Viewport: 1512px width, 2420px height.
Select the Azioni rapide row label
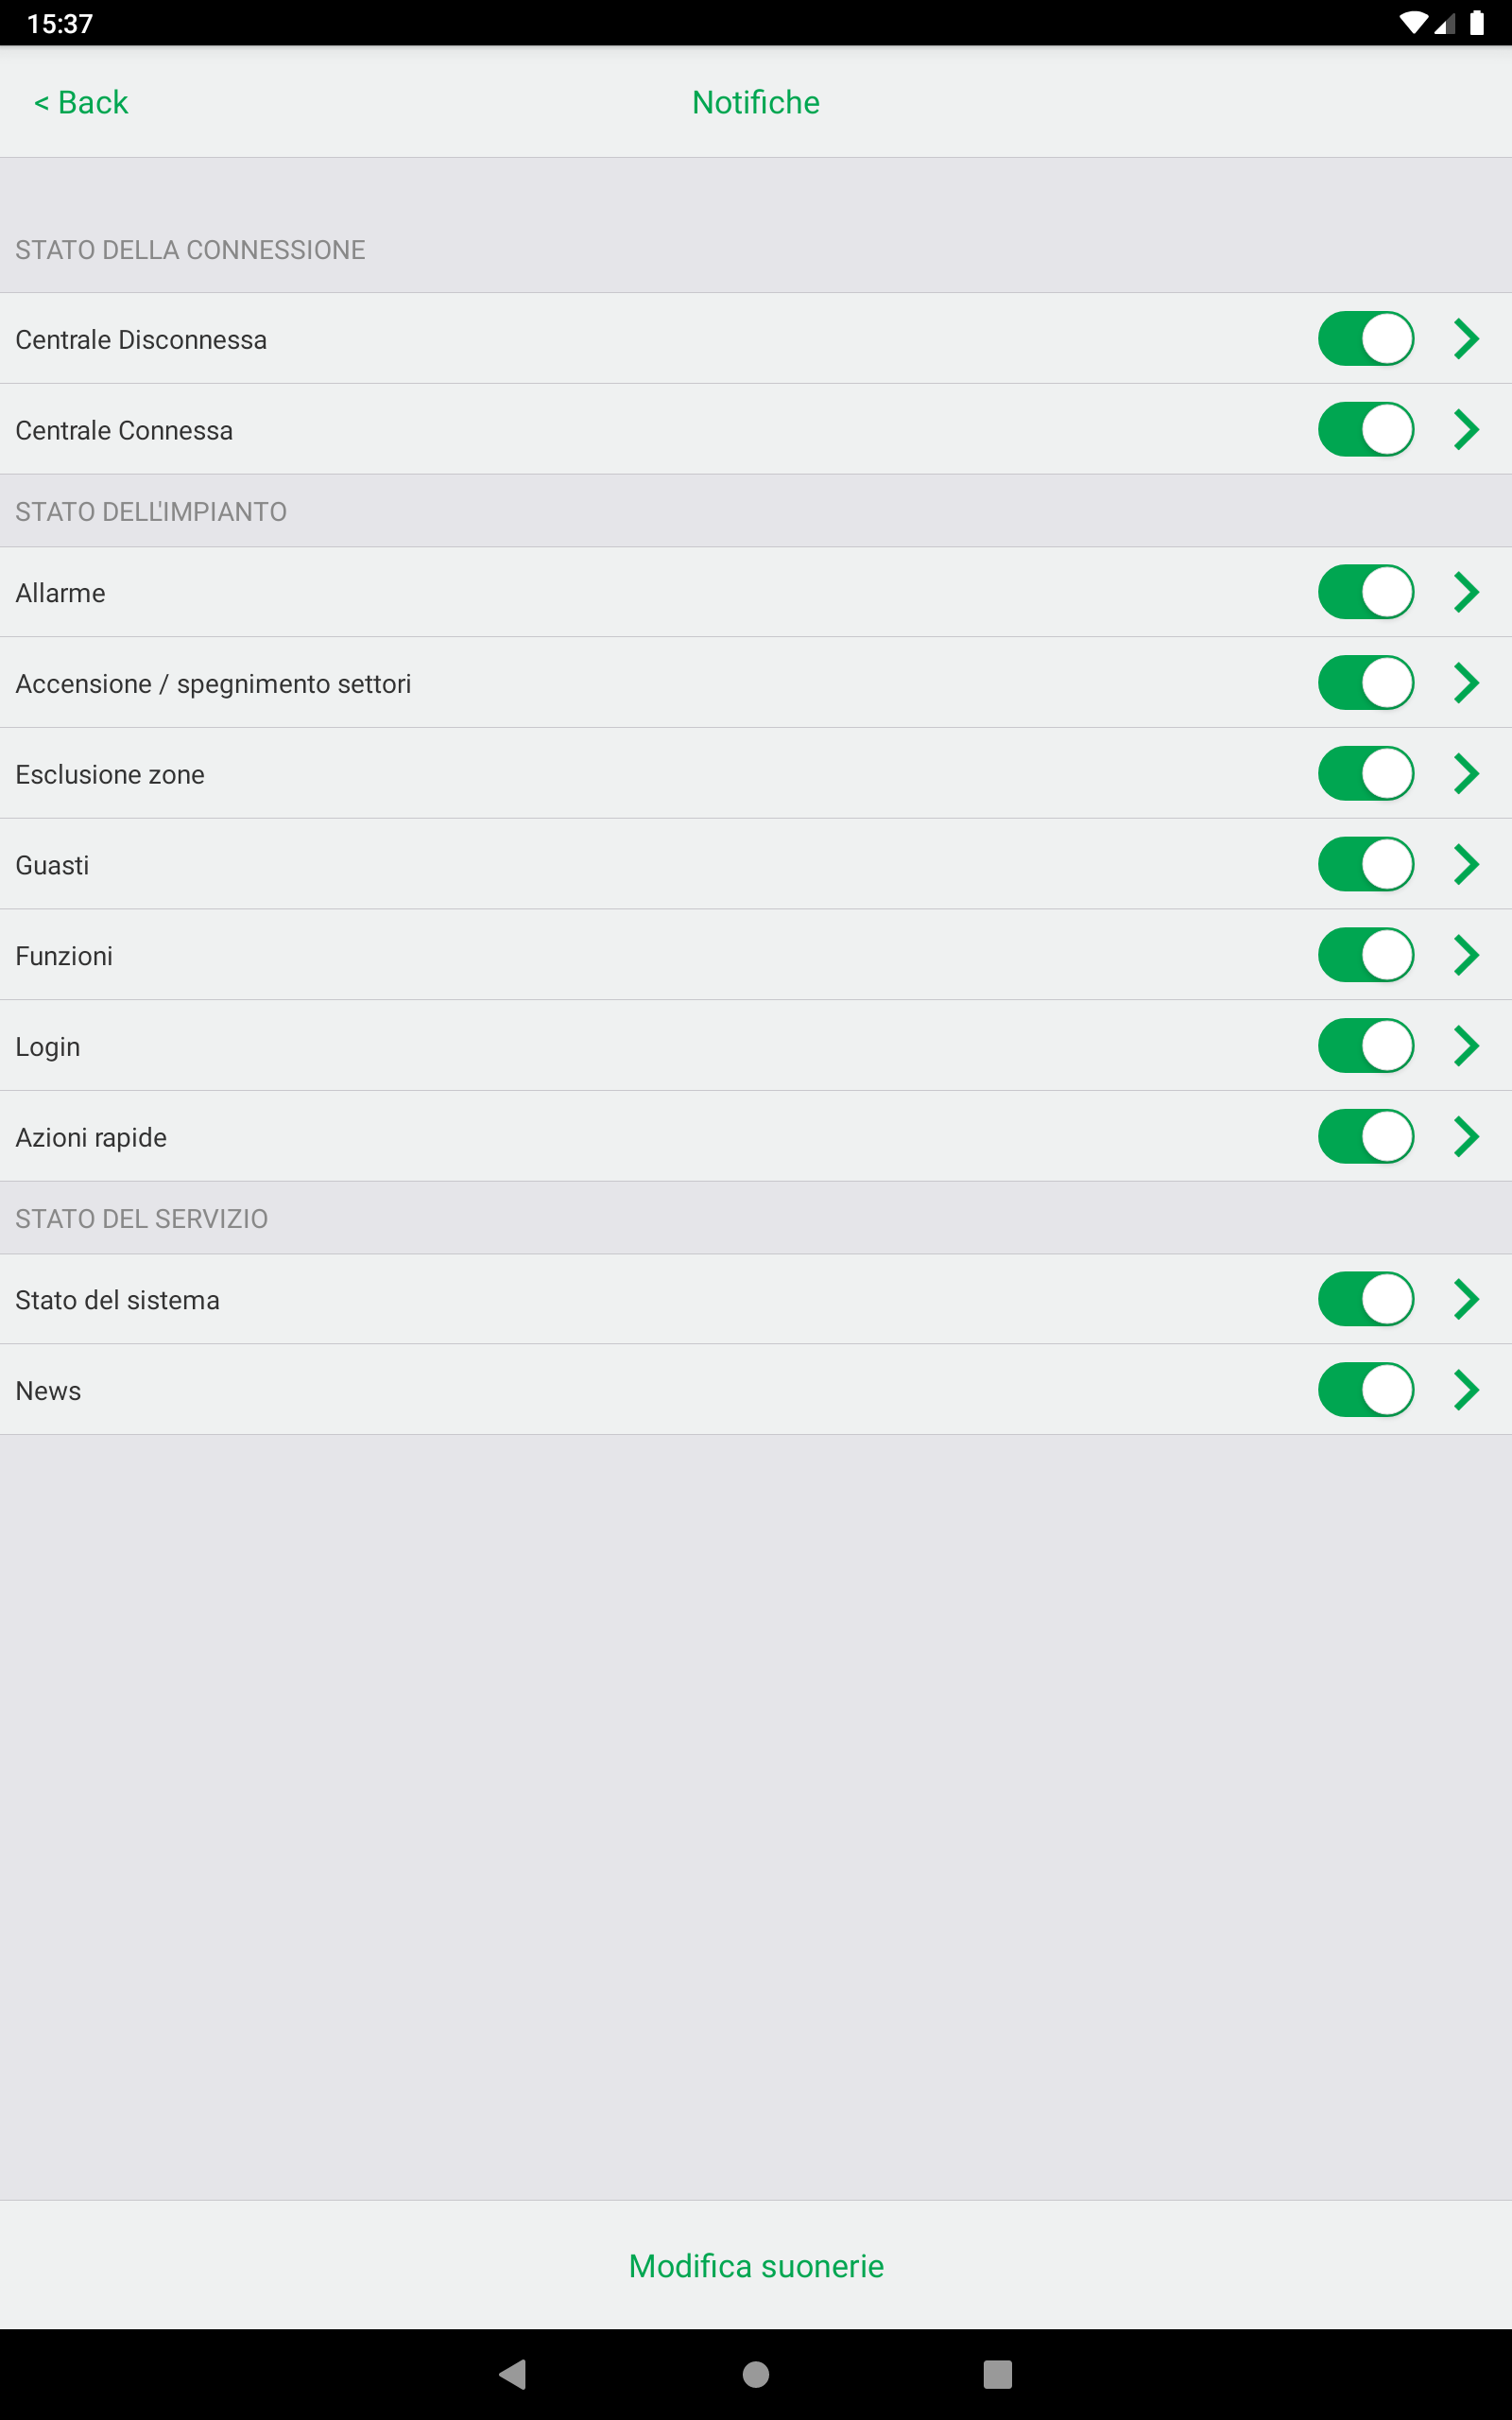point(91,1137)
